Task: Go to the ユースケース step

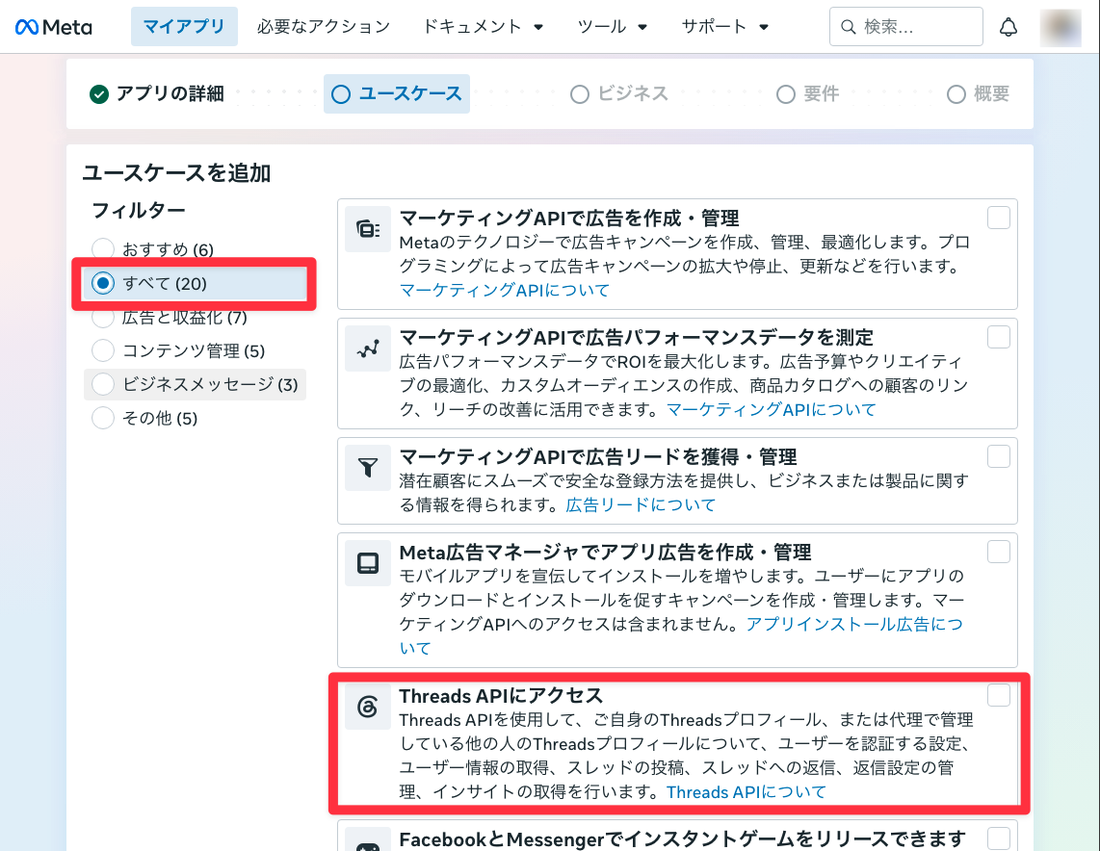Action: 396,94
